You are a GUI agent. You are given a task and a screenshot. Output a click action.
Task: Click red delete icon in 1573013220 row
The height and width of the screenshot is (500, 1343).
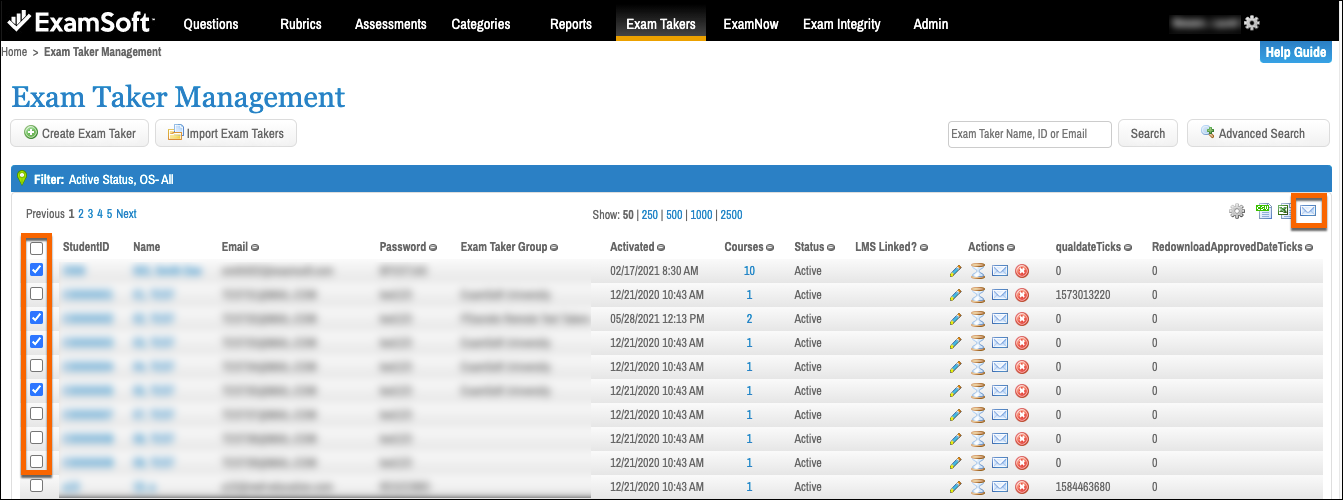point(1022,295)
